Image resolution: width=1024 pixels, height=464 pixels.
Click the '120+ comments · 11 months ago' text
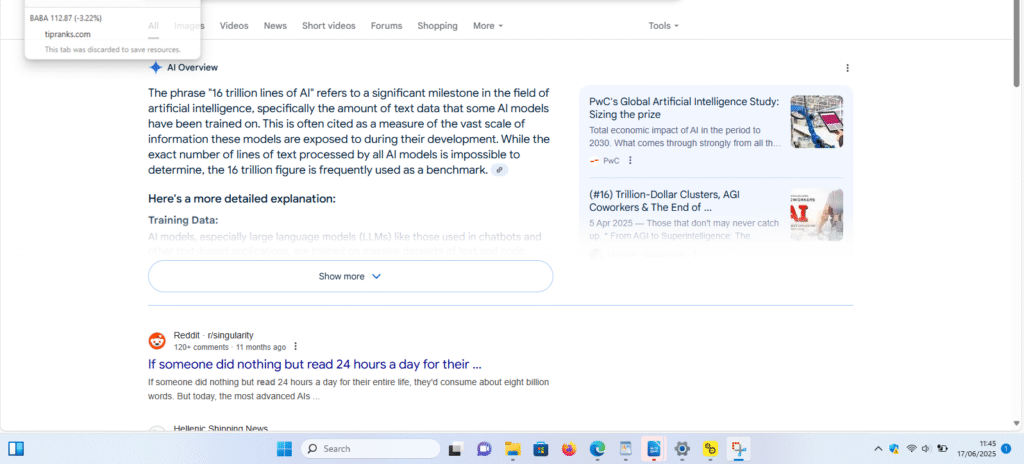coord(230,347)
